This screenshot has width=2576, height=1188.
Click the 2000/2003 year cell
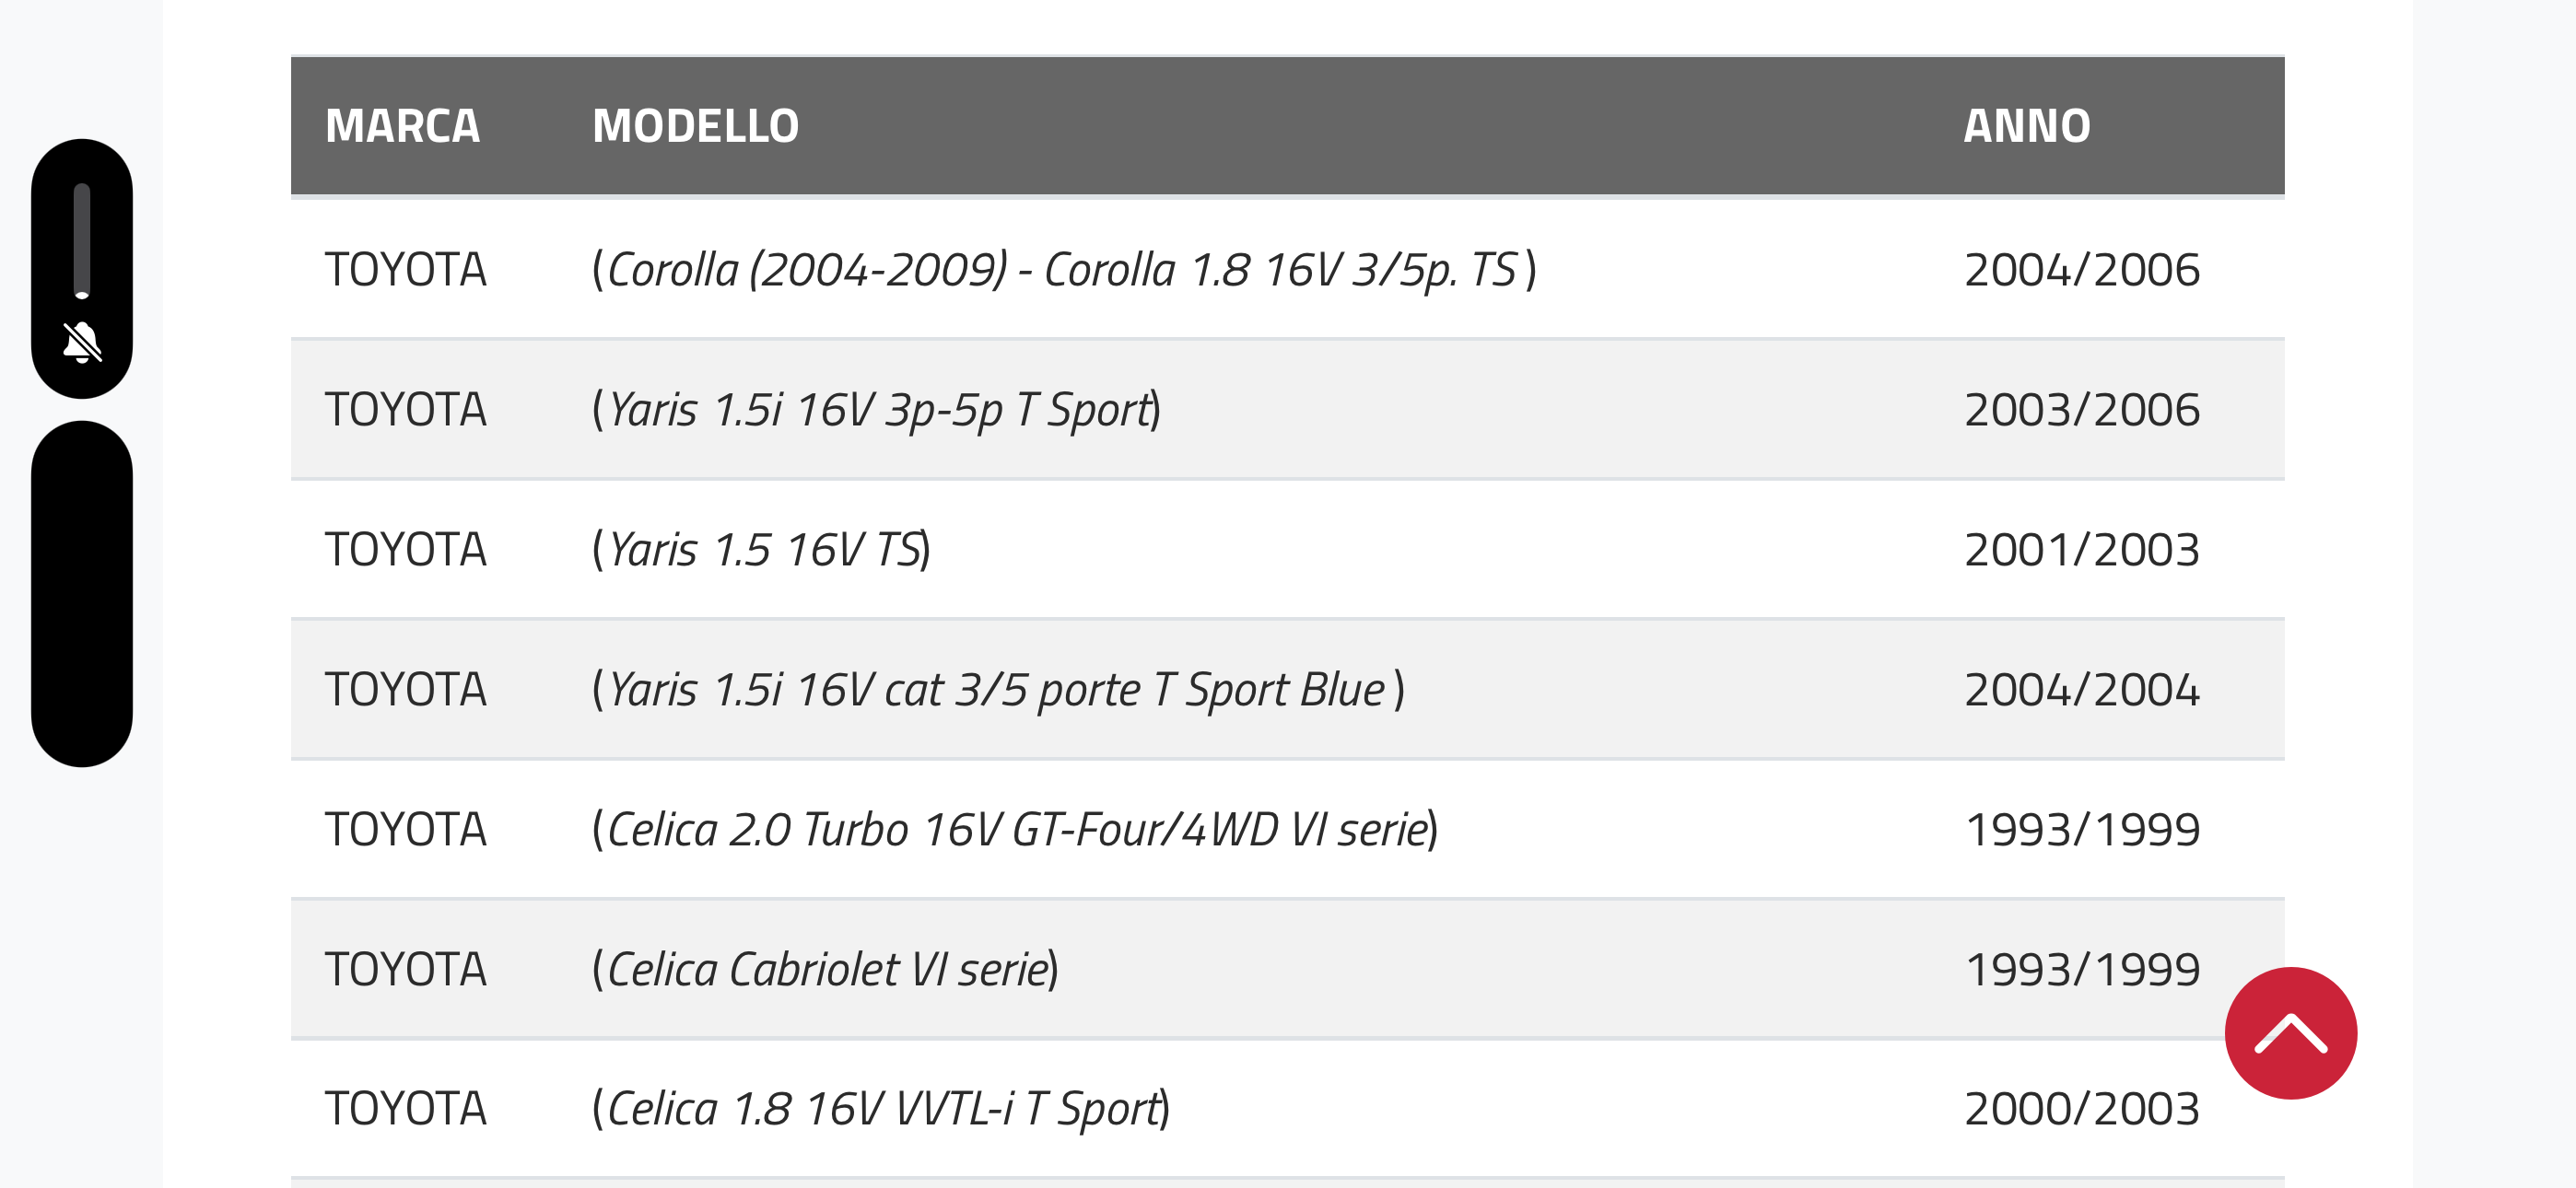(2082, 1109)
